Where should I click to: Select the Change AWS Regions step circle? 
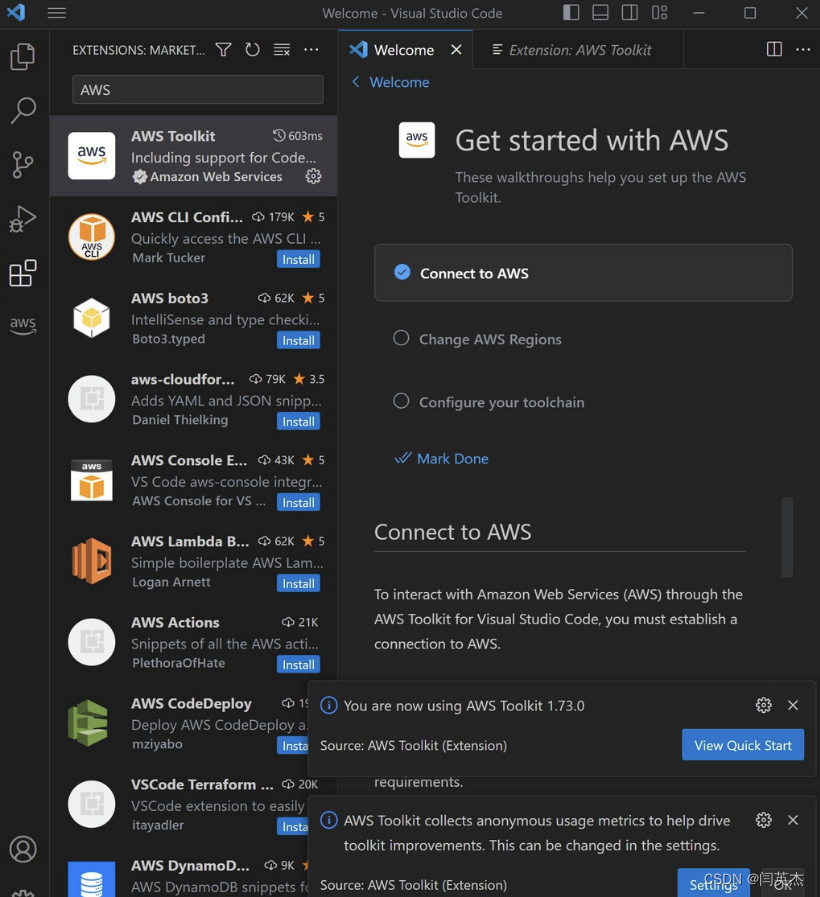401,338
